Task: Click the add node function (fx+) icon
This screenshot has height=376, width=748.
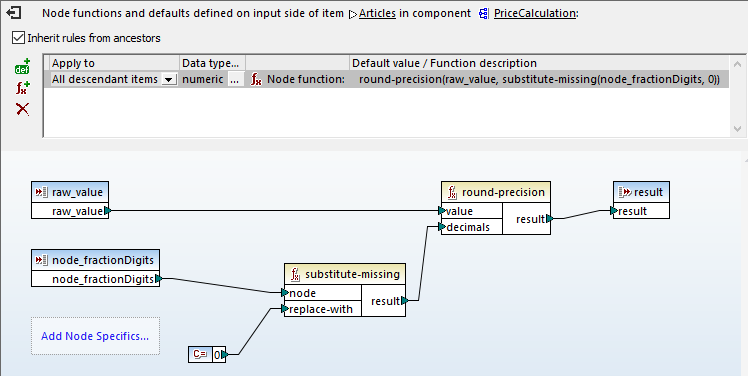Action: click(x=22, y=88)
